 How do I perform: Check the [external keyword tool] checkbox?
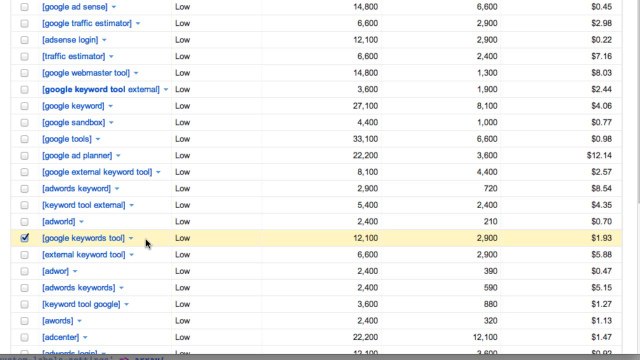(x=24, y=255)
